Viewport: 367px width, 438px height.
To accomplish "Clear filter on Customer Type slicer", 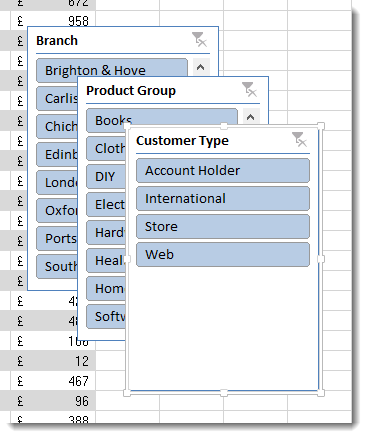I will (300, 140).
